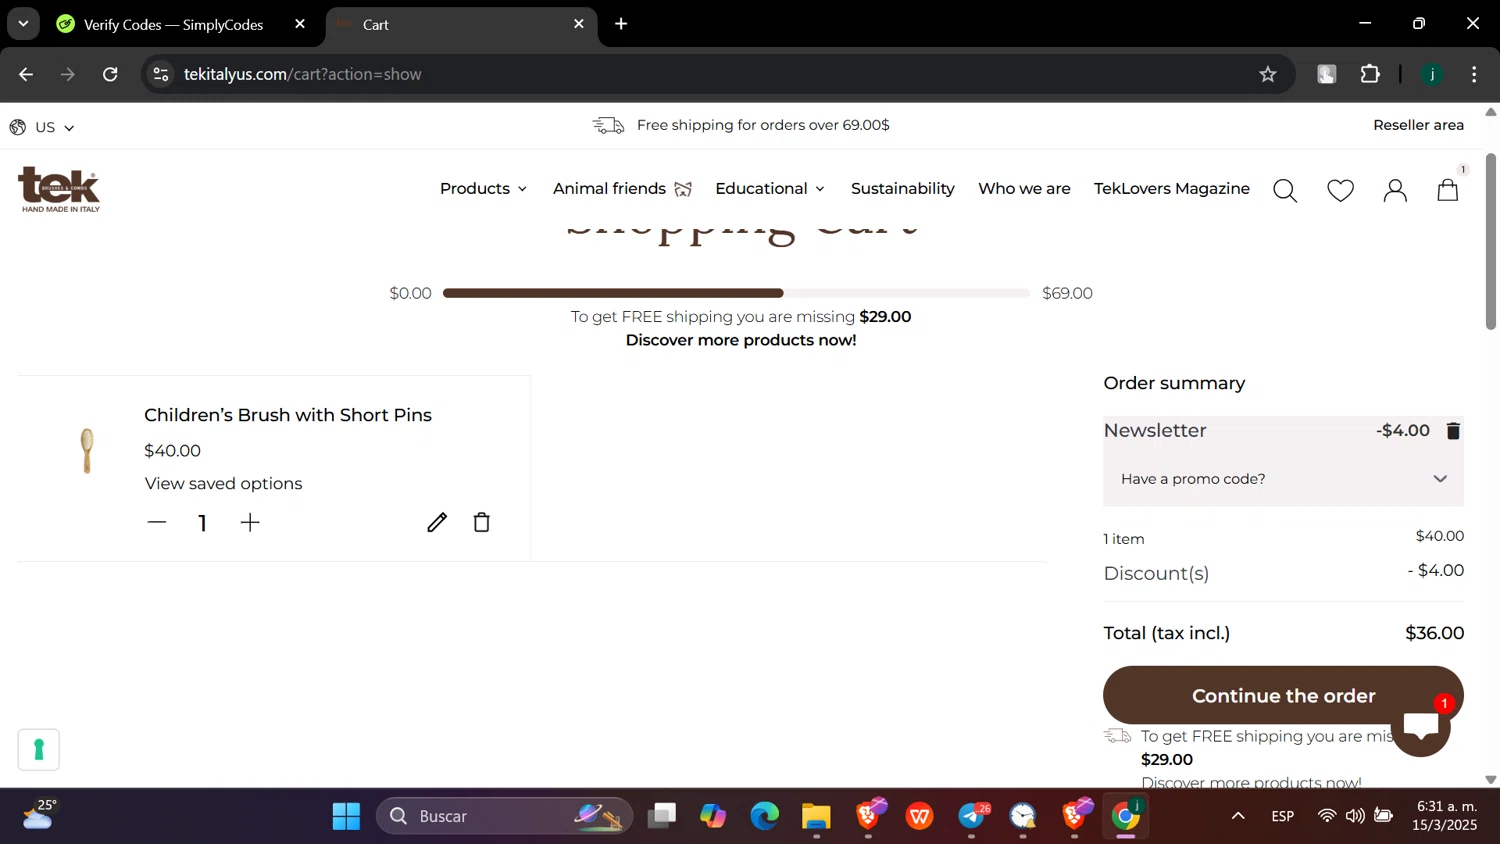
Task: Close the Verify Codes SimplyCodes tab
Action: tap(300, 24)
